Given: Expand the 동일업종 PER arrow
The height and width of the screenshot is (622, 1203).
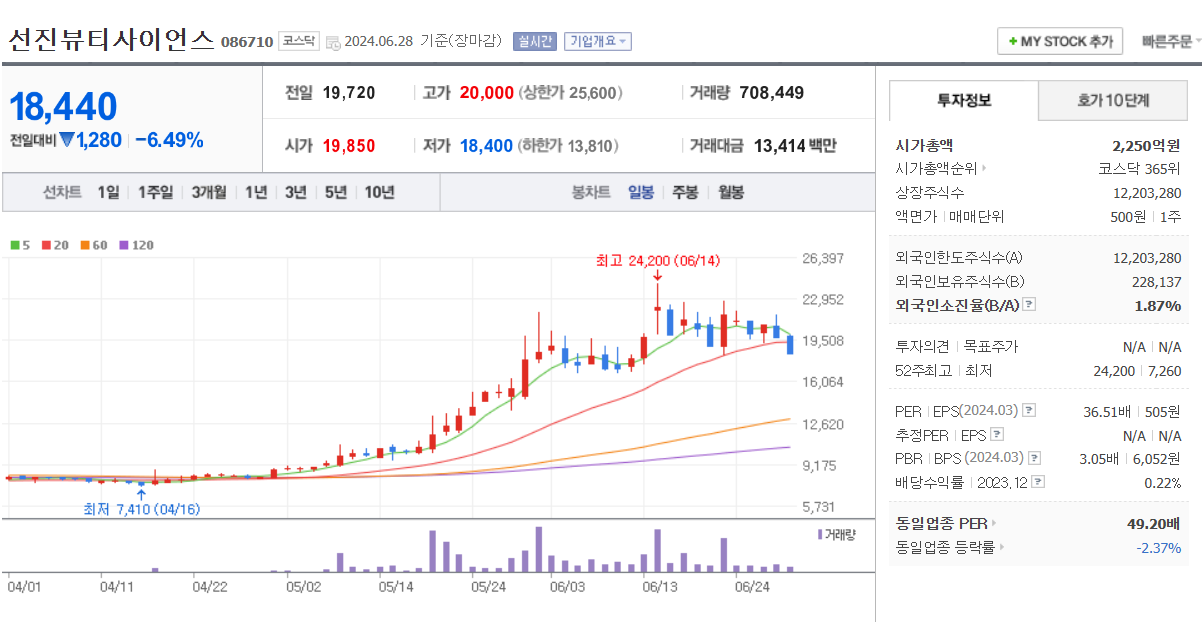Looking at the screenshot, I should [994, 523].
